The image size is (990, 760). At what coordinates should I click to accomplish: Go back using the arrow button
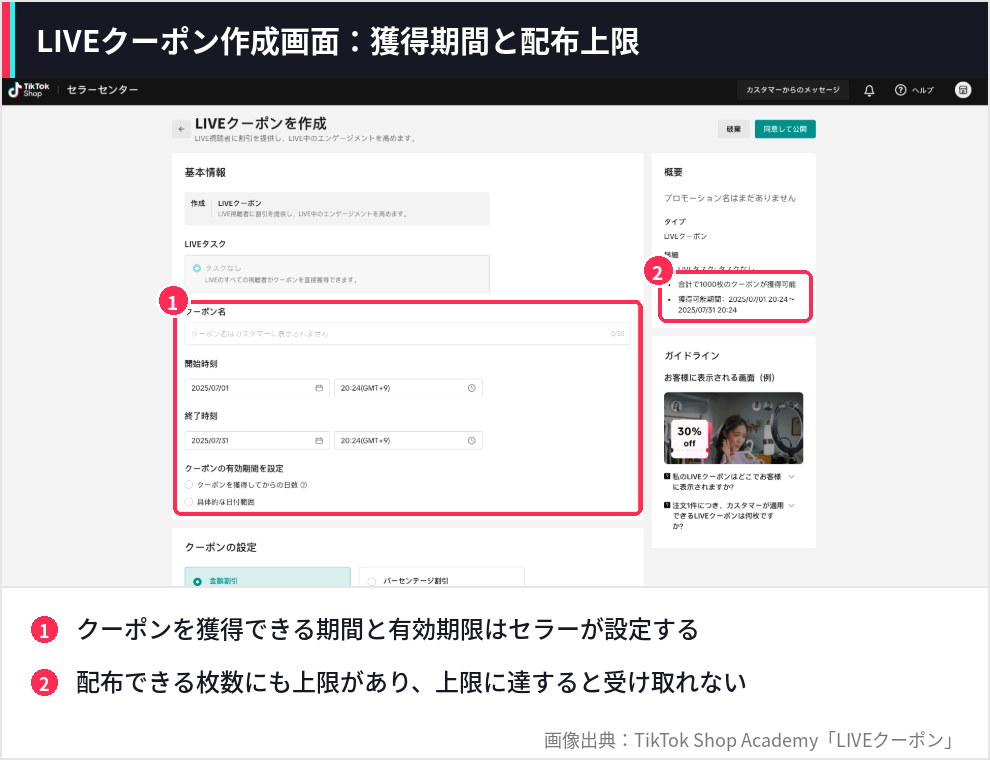click(181, 129)
